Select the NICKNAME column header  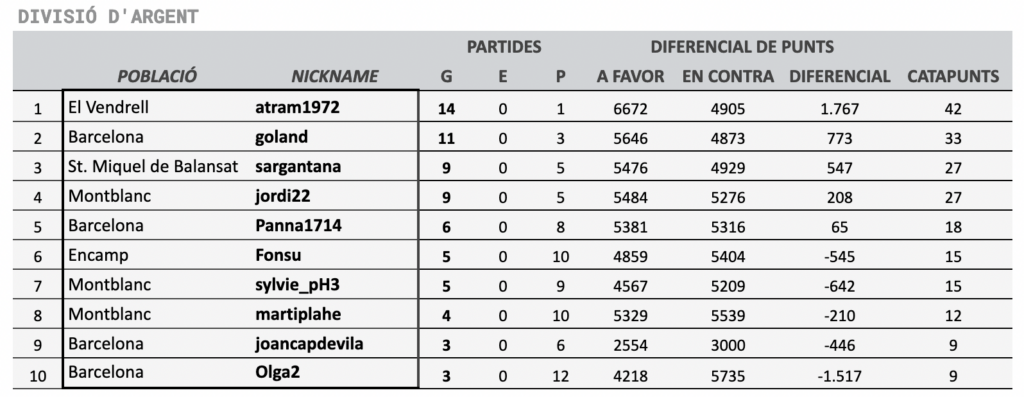(334, 76)
